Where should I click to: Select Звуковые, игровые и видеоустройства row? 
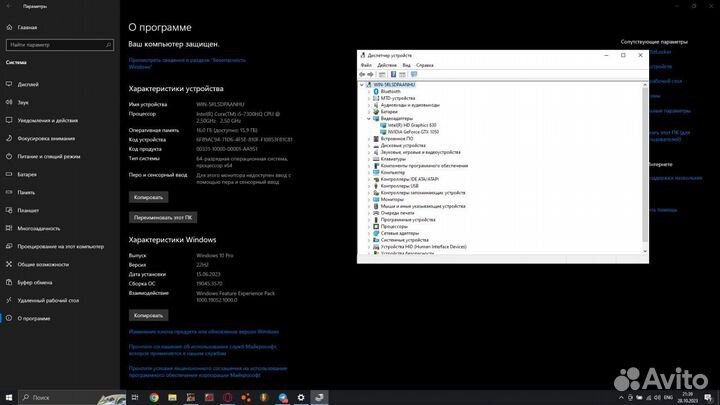pyautogui.click(x=421, y=152)
